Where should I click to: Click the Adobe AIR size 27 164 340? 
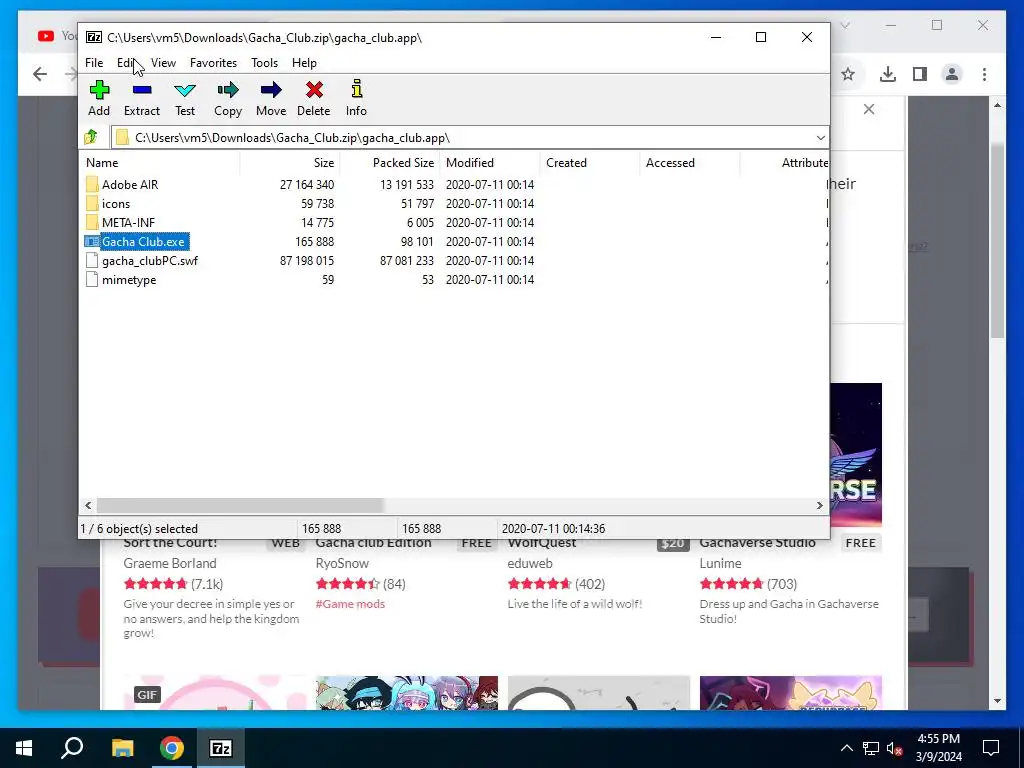[307, 185]
